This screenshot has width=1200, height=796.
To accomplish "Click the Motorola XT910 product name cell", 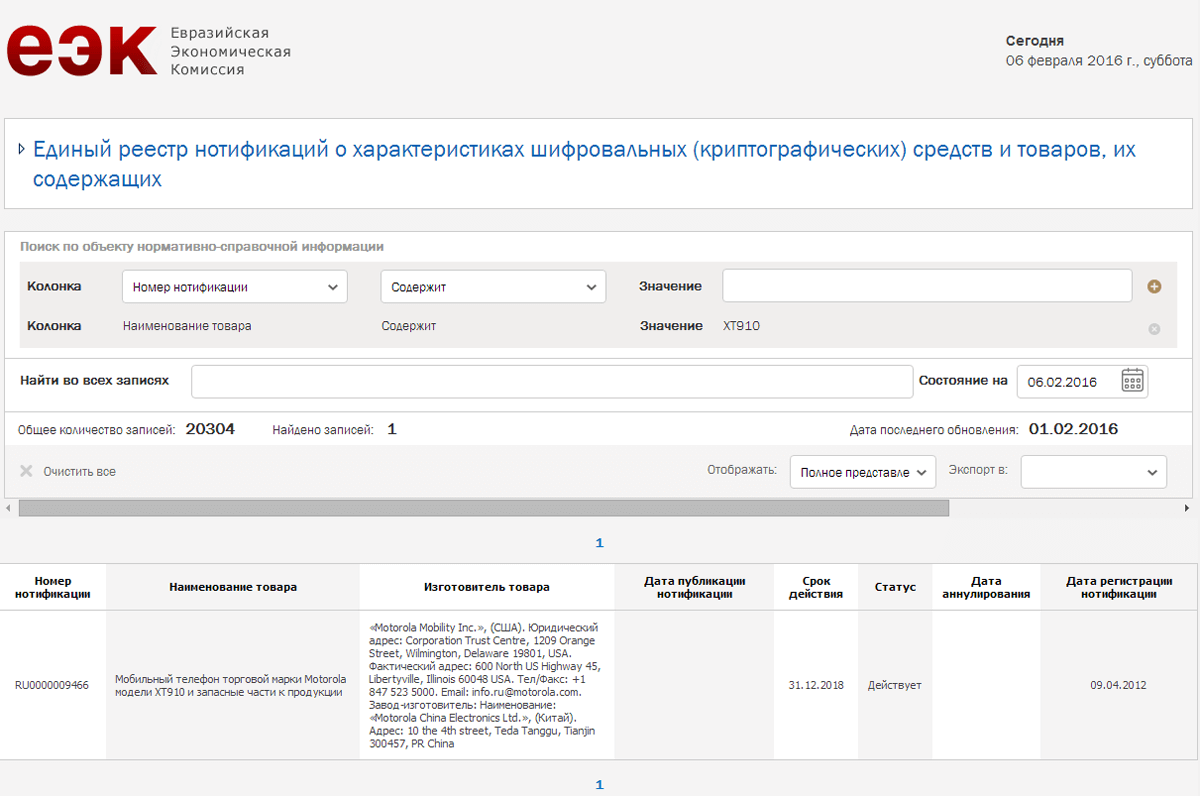I will [231, 685].
